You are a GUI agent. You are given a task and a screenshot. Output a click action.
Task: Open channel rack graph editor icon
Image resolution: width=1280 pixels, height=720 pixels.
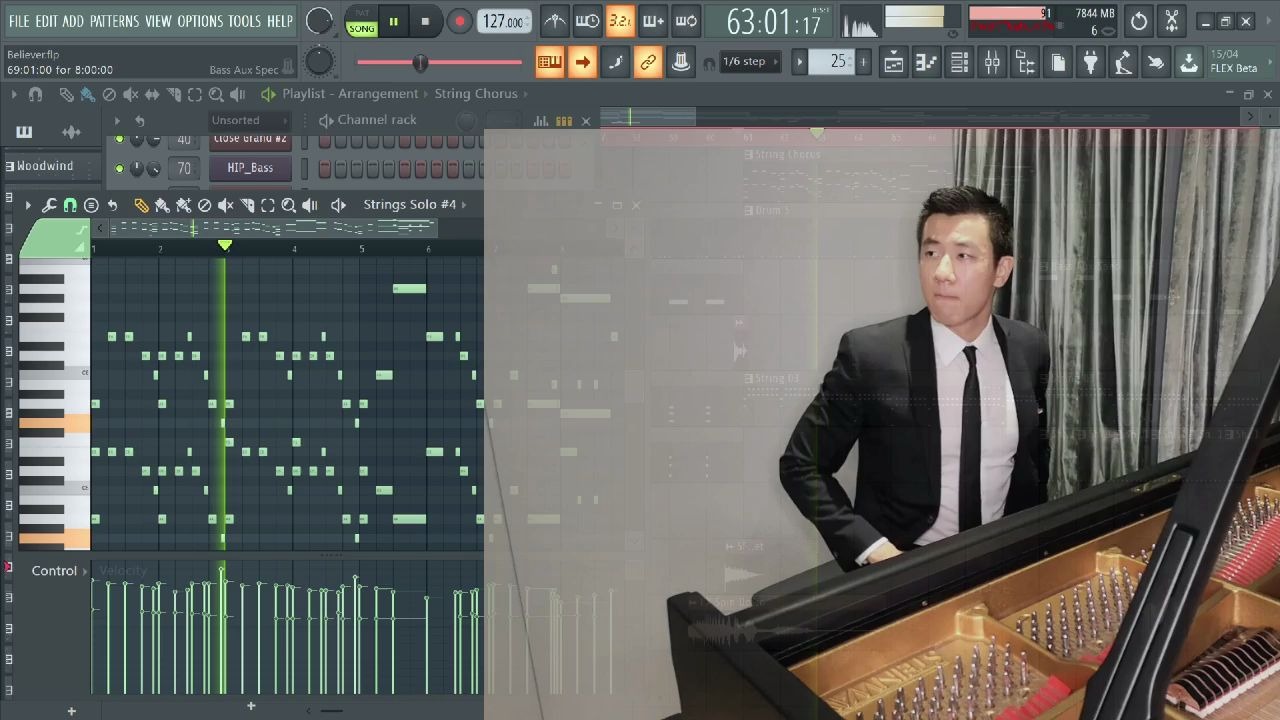[x=541, y=121]
